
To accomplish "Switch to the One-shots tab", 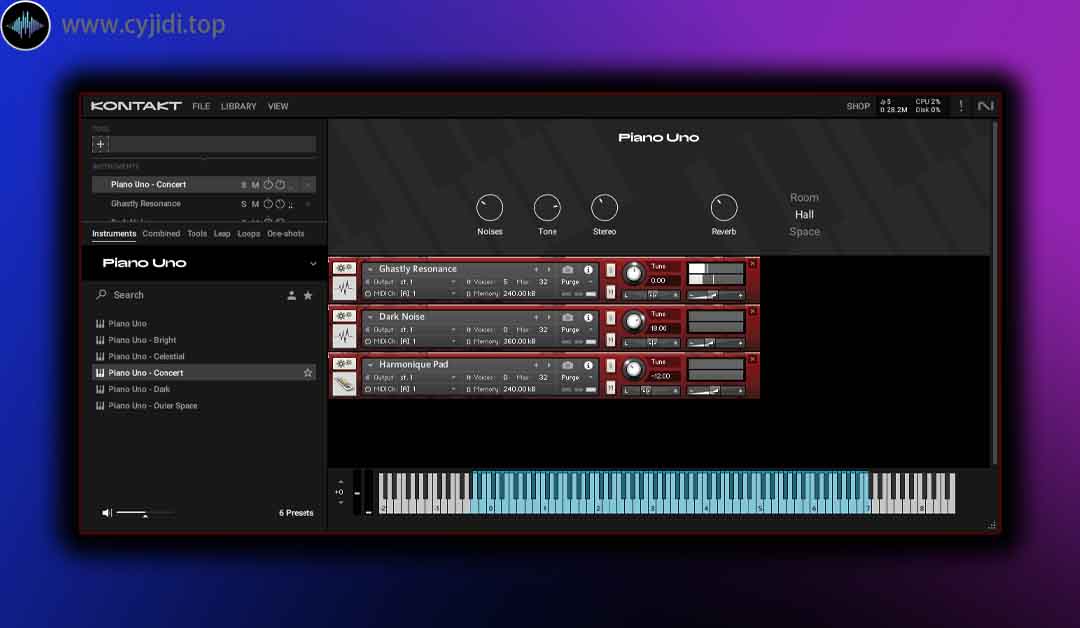I will pos(286,233).
